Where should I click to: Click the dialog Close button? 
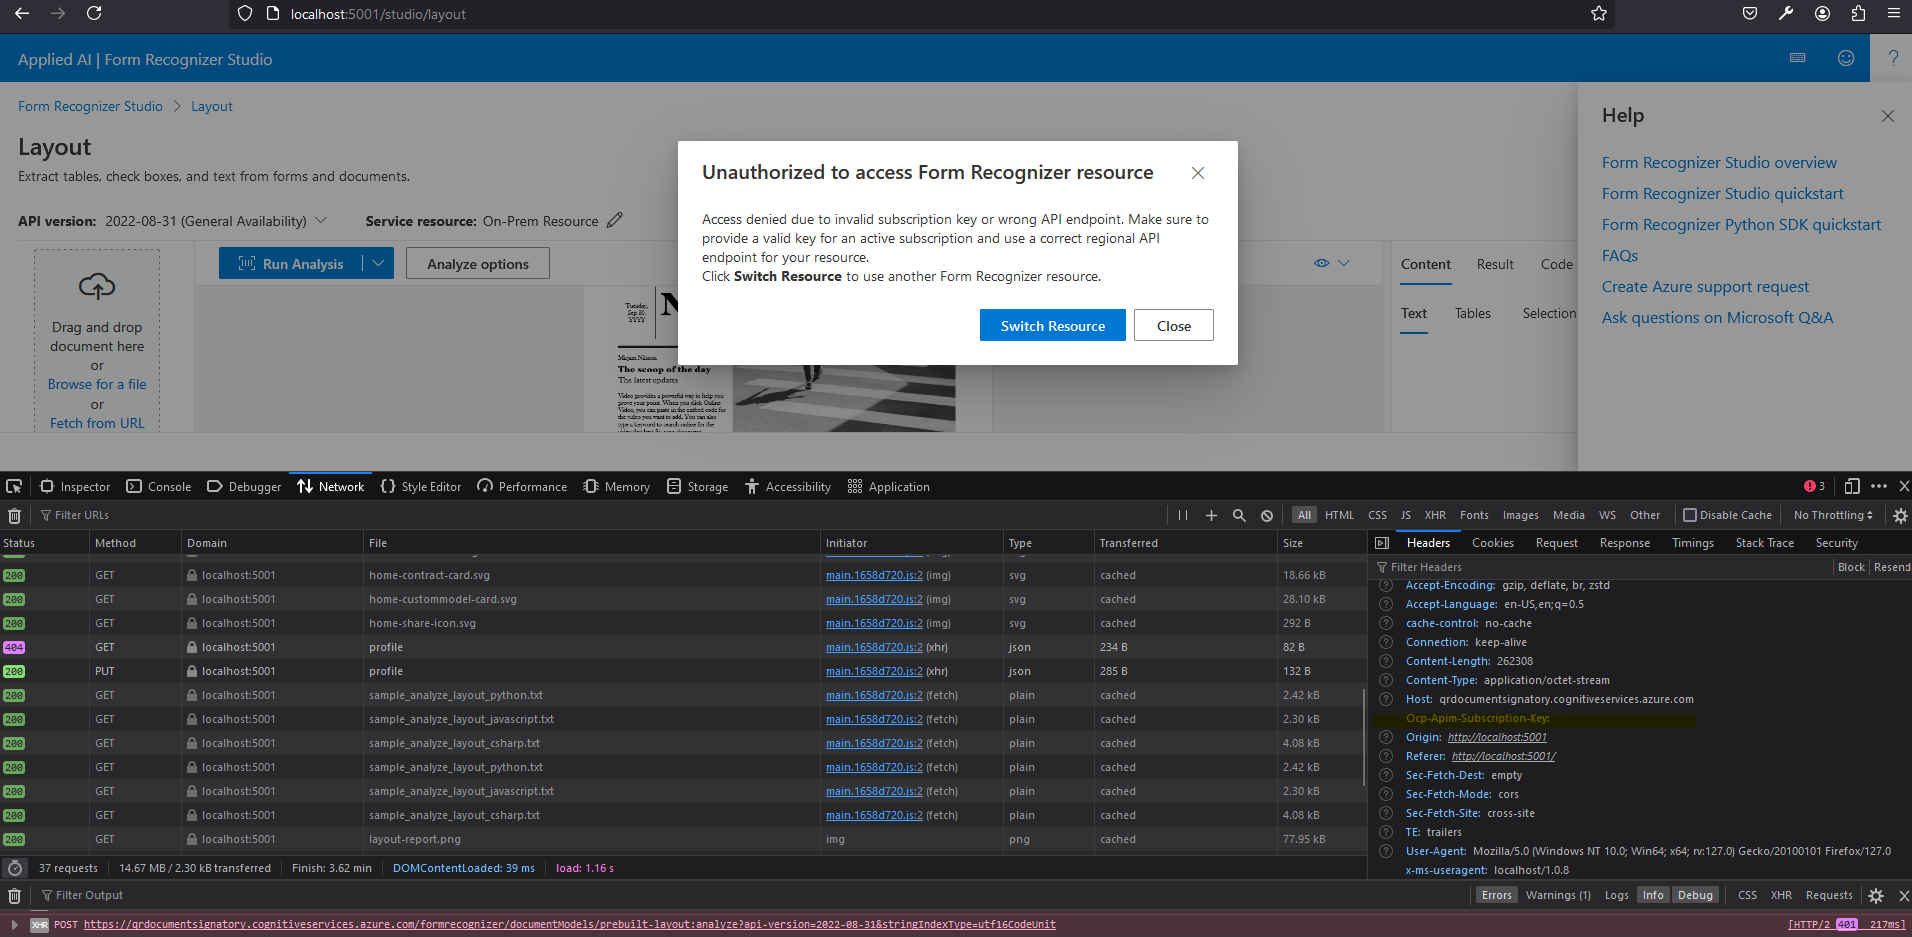pos(1174,325)
